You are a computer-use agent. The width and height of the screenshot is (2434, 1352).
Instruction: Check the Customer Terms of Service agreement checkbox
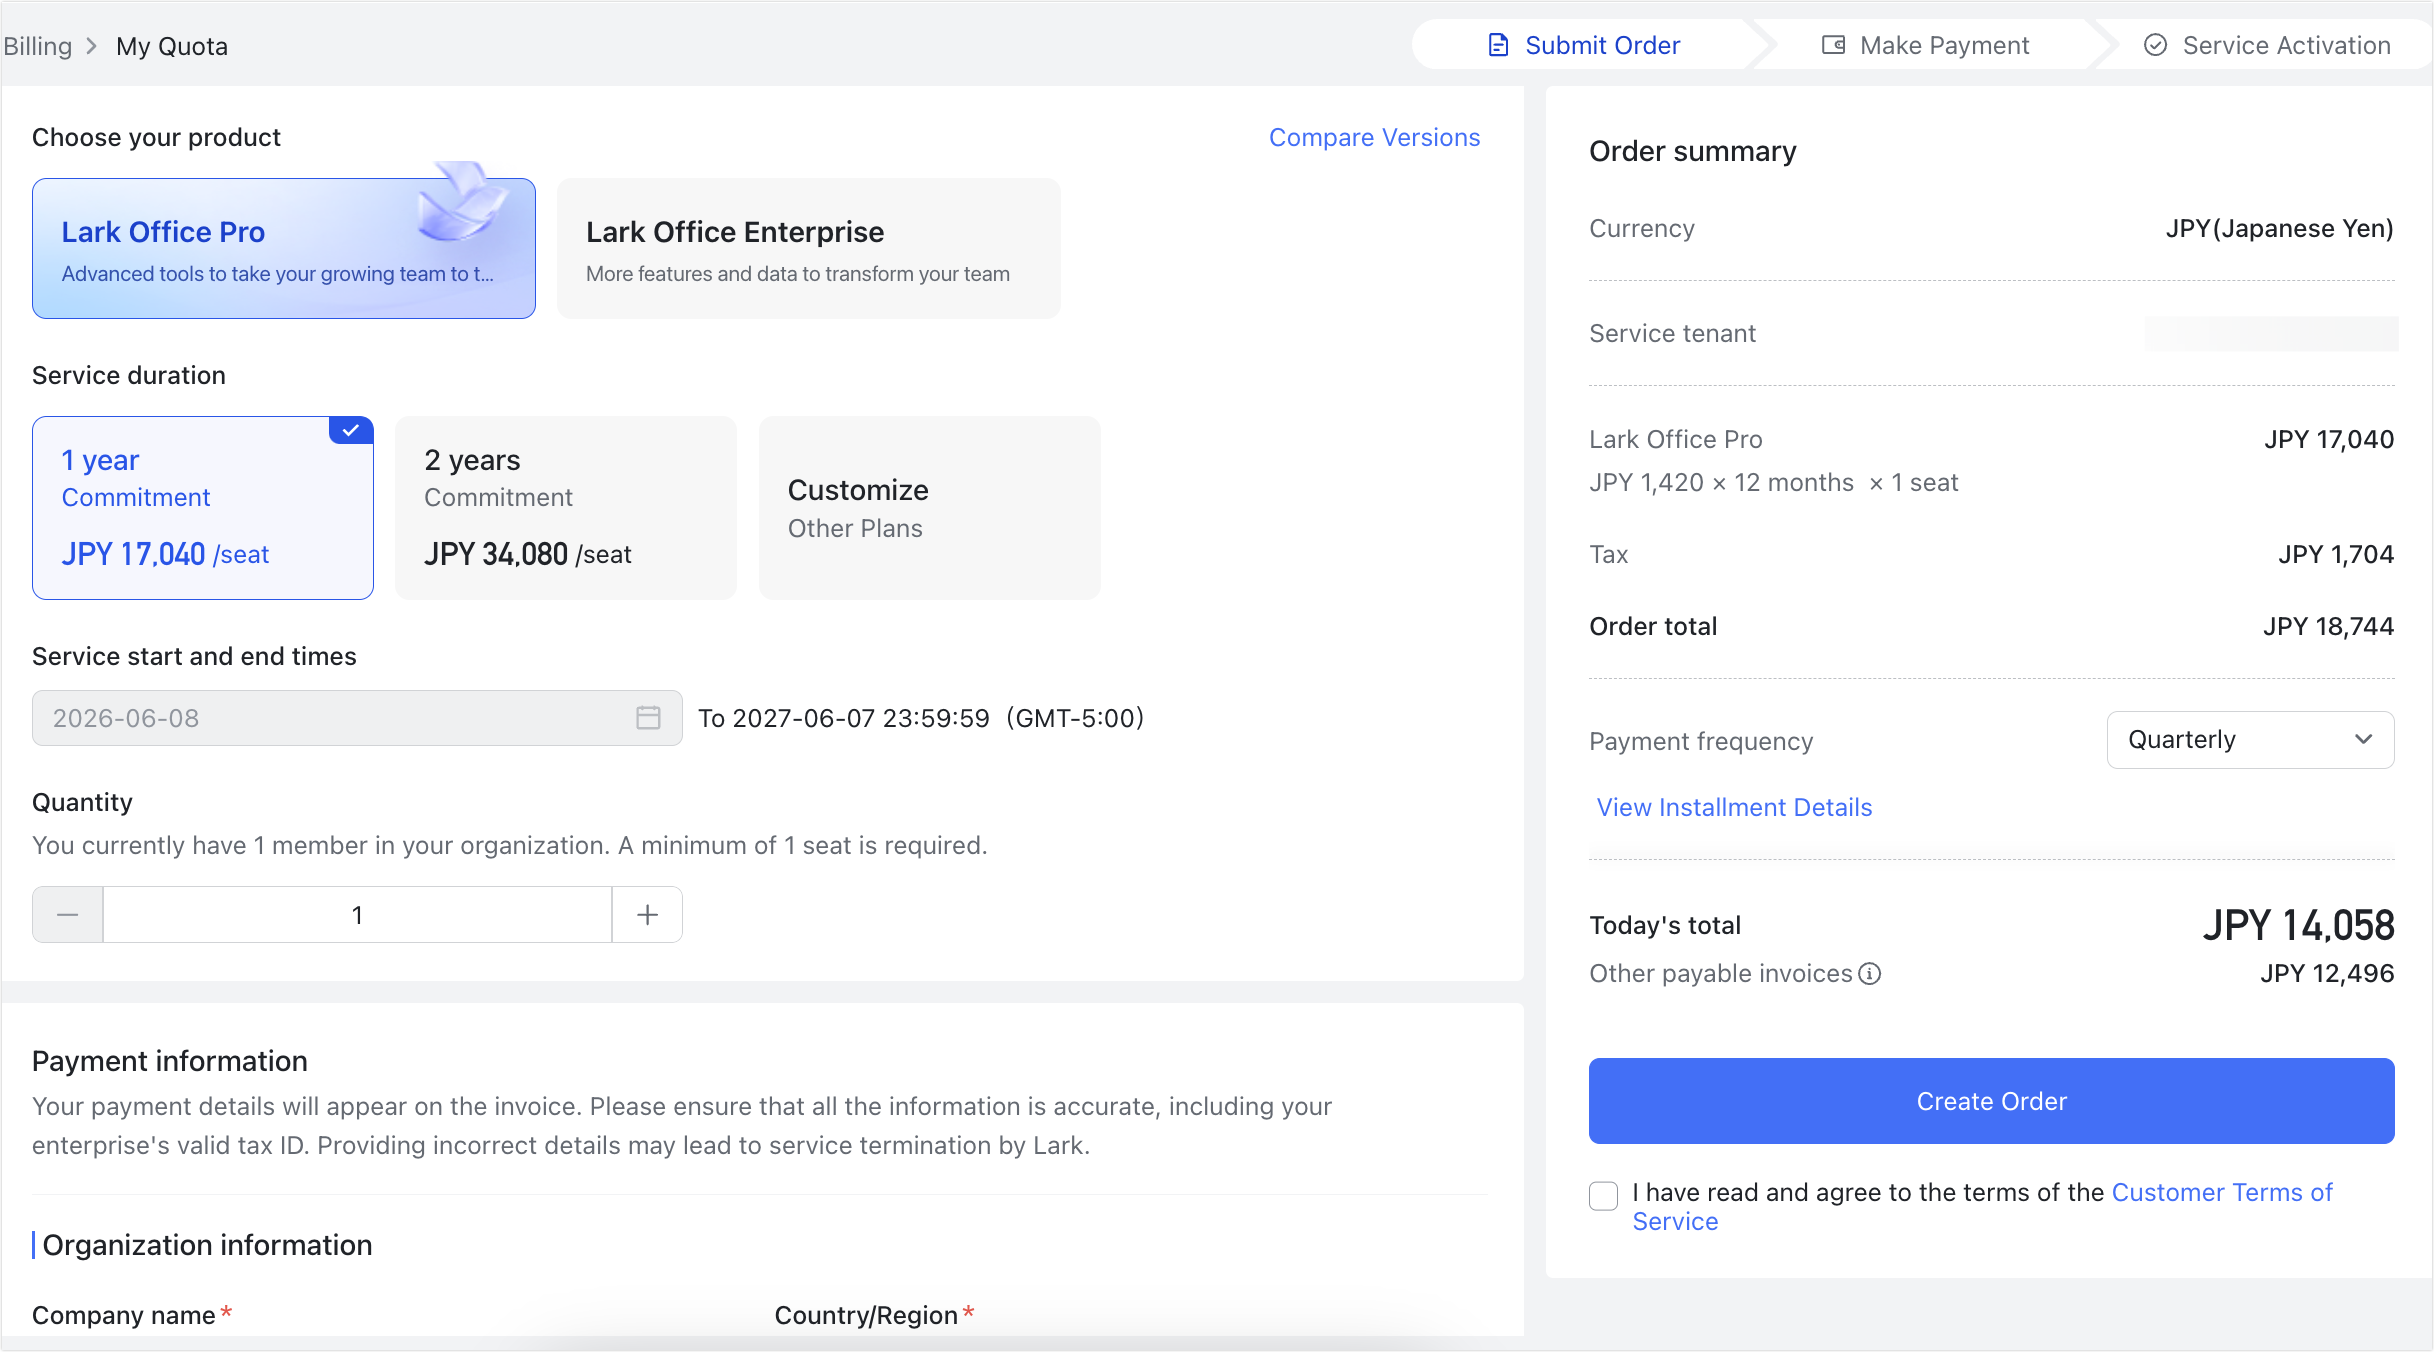(1603, 1195)
